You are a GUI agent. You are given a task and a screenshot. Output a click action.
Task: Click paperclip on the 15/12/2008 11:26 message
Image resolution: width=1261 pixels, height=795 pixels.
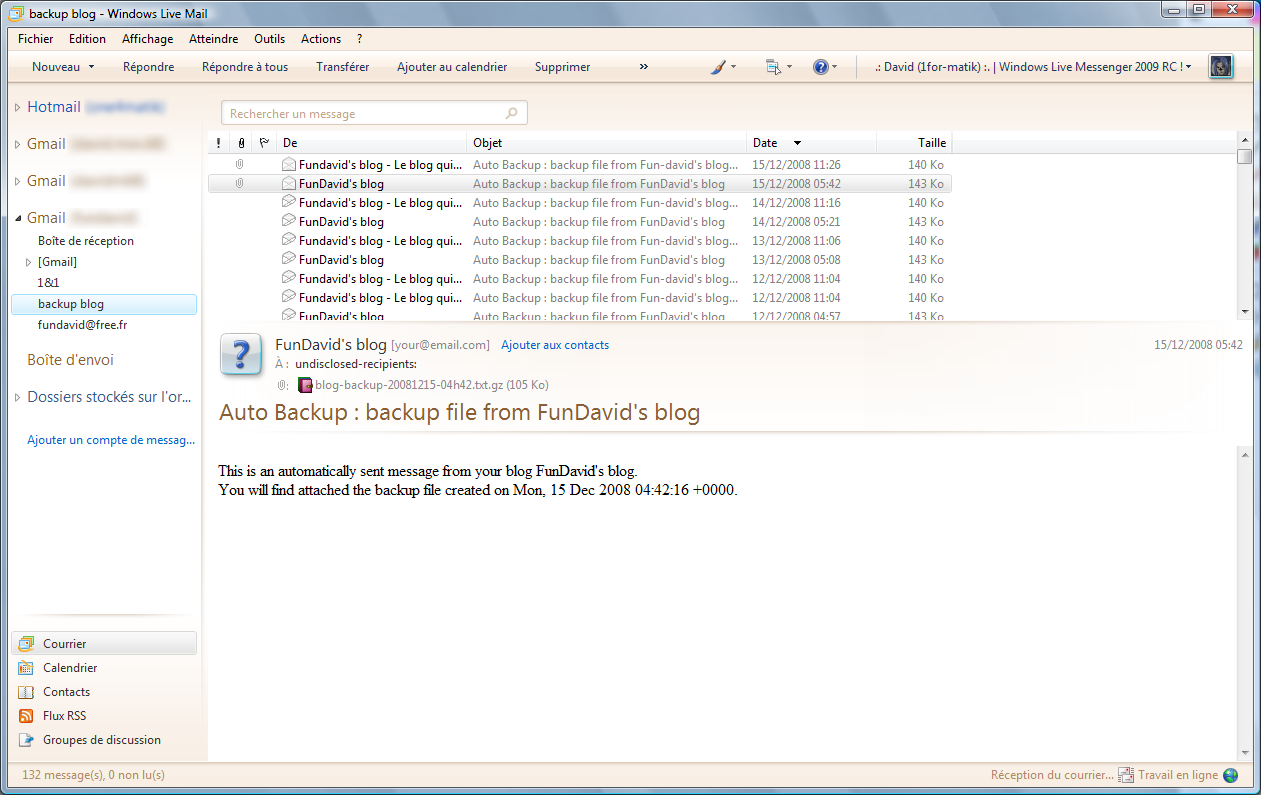coord(240,165)
